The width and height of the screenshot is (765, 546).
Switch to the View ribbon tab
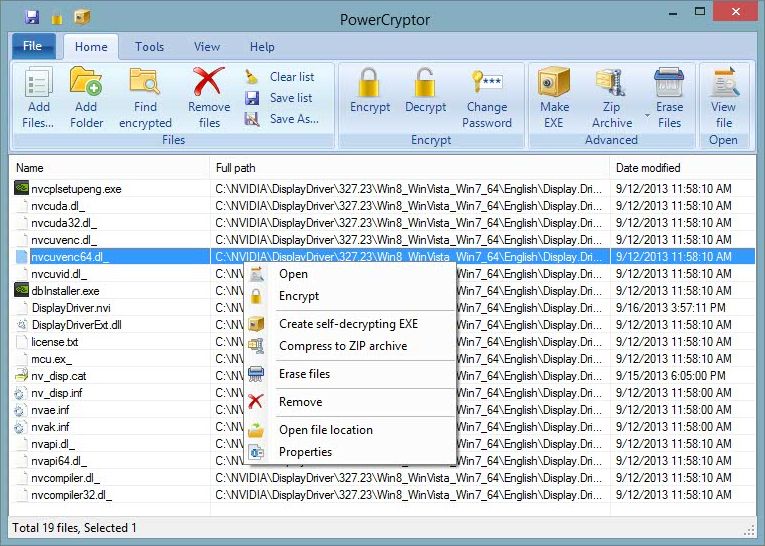(207, 47)
